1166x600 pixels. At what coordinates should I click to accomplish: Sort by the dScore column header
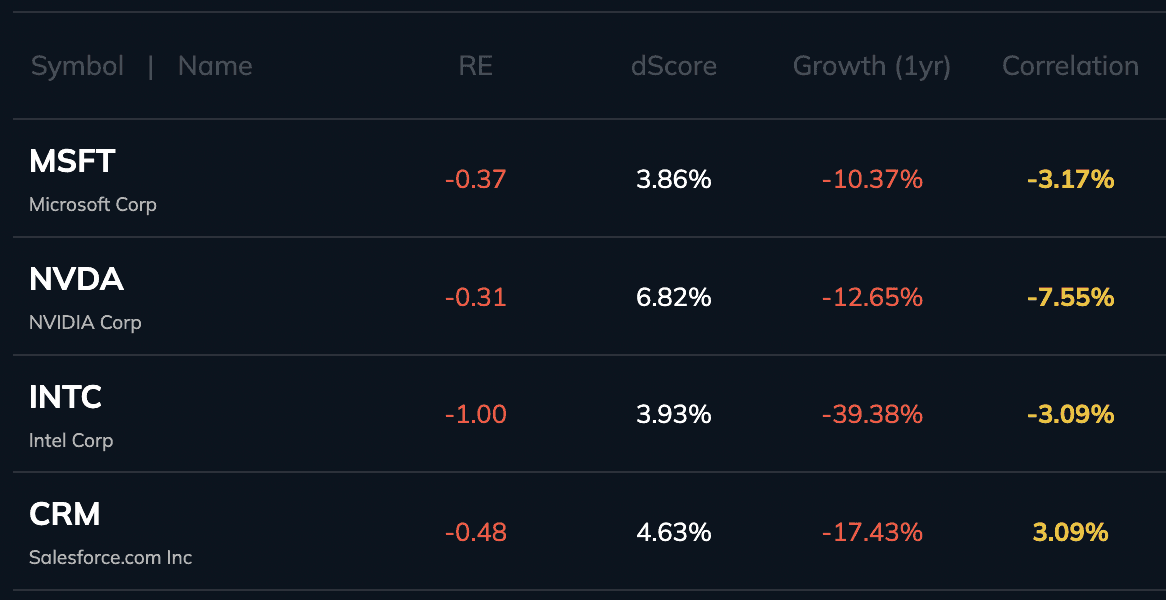[673, 67]
